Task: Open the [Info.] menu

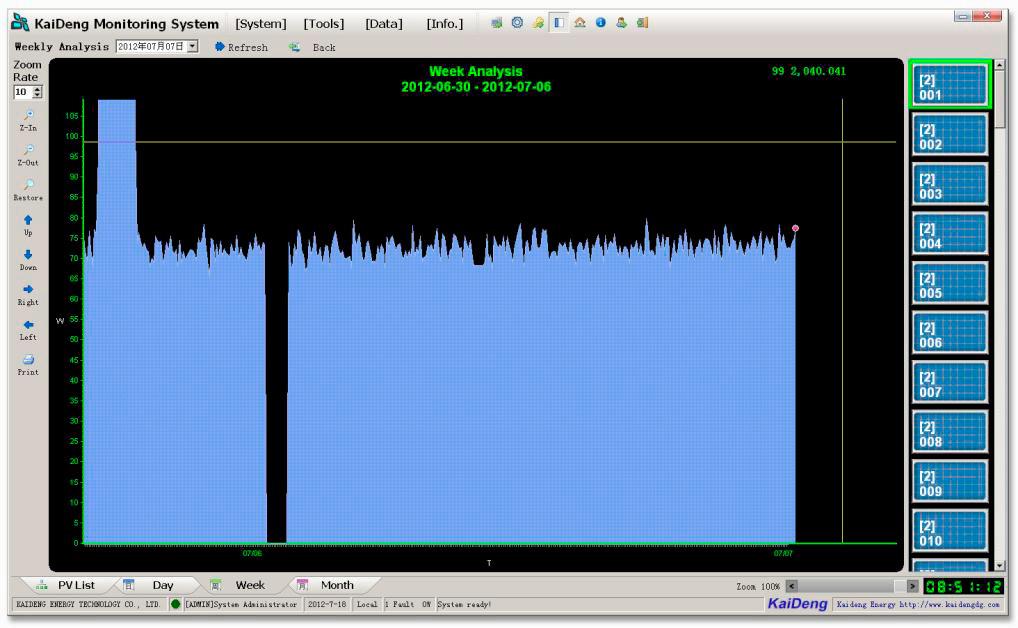Action: coord(445,24)
